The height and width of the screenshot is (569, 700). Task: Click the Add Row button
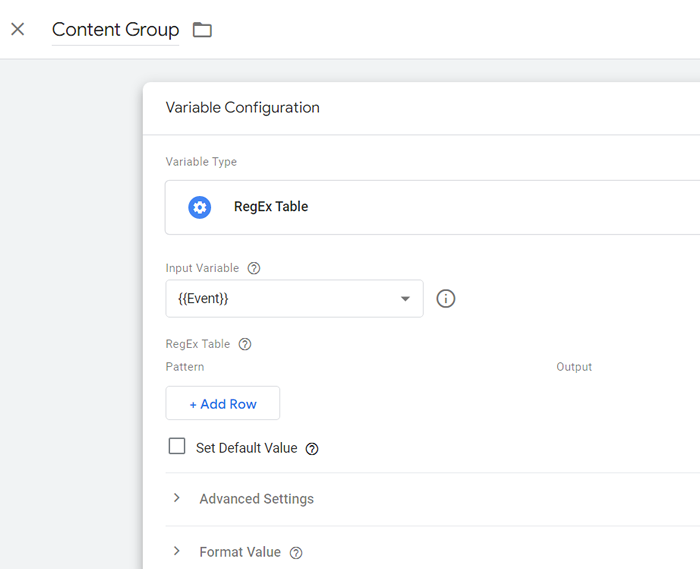point(223,404)
